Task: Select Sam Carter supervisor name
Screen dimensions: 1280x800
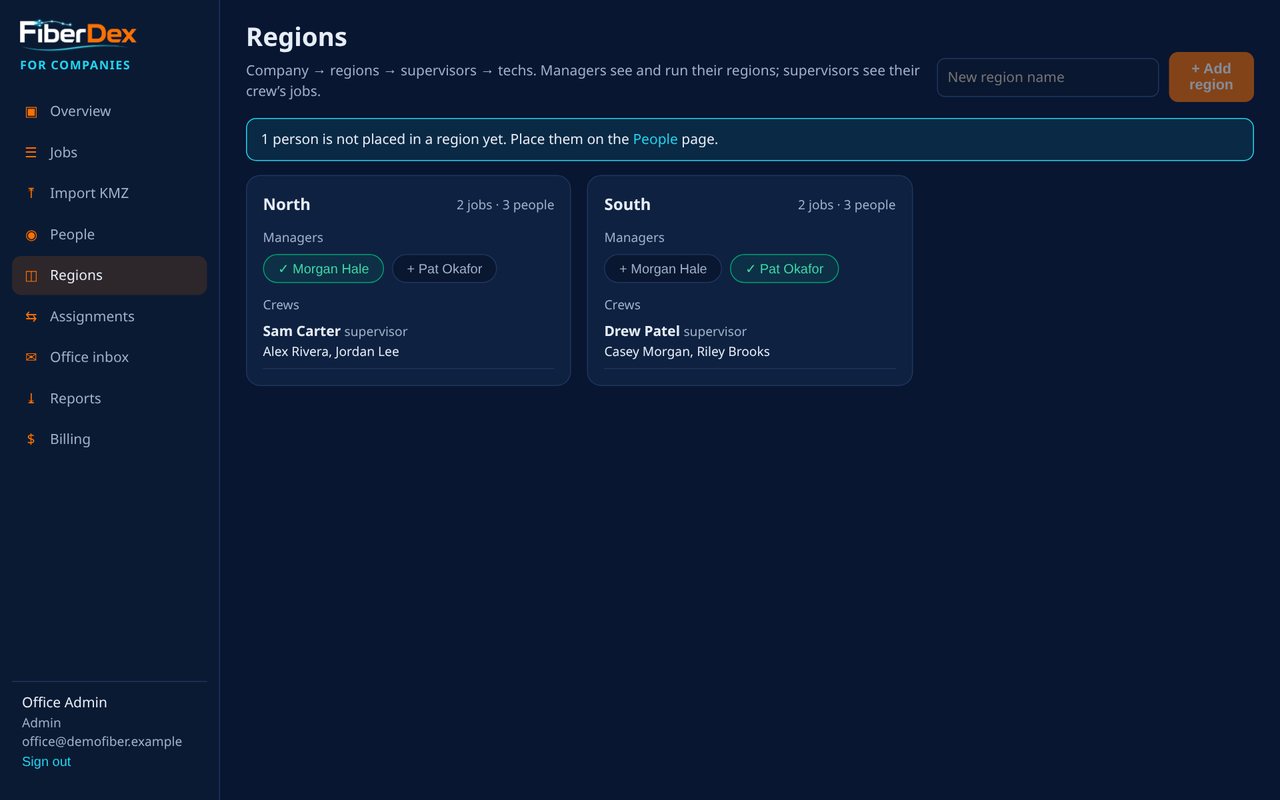Action: (x=302, y=331)
